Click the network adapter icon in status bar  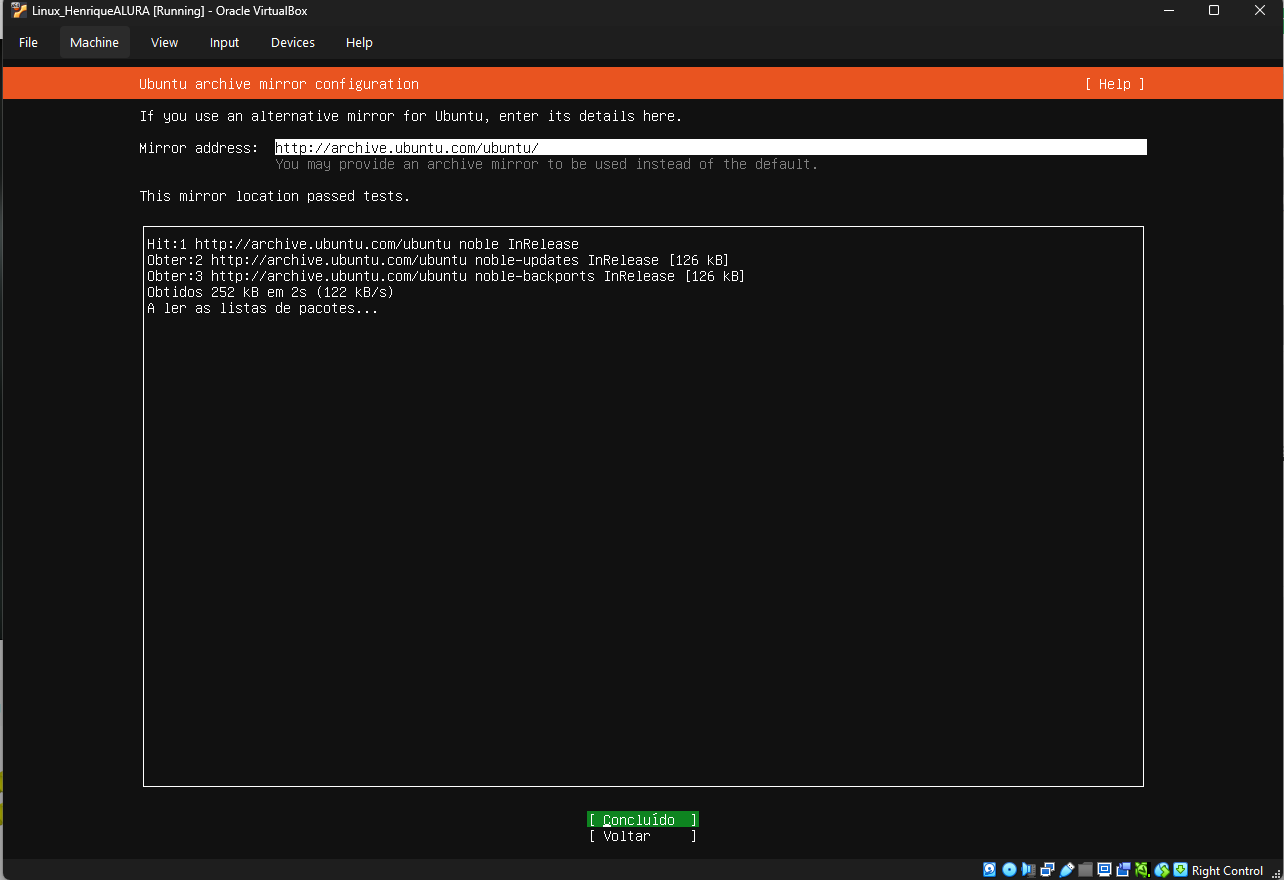[1047, 870]
